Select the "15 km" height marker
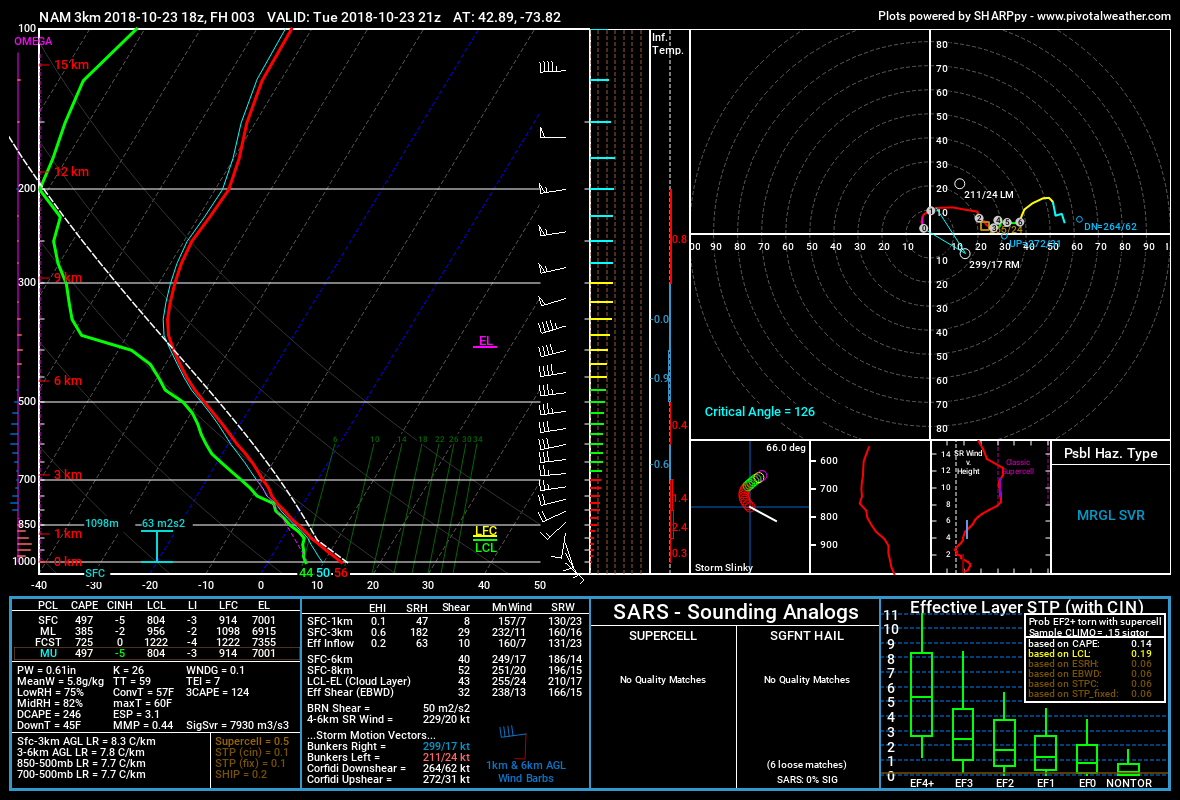 tap(71, 65)
